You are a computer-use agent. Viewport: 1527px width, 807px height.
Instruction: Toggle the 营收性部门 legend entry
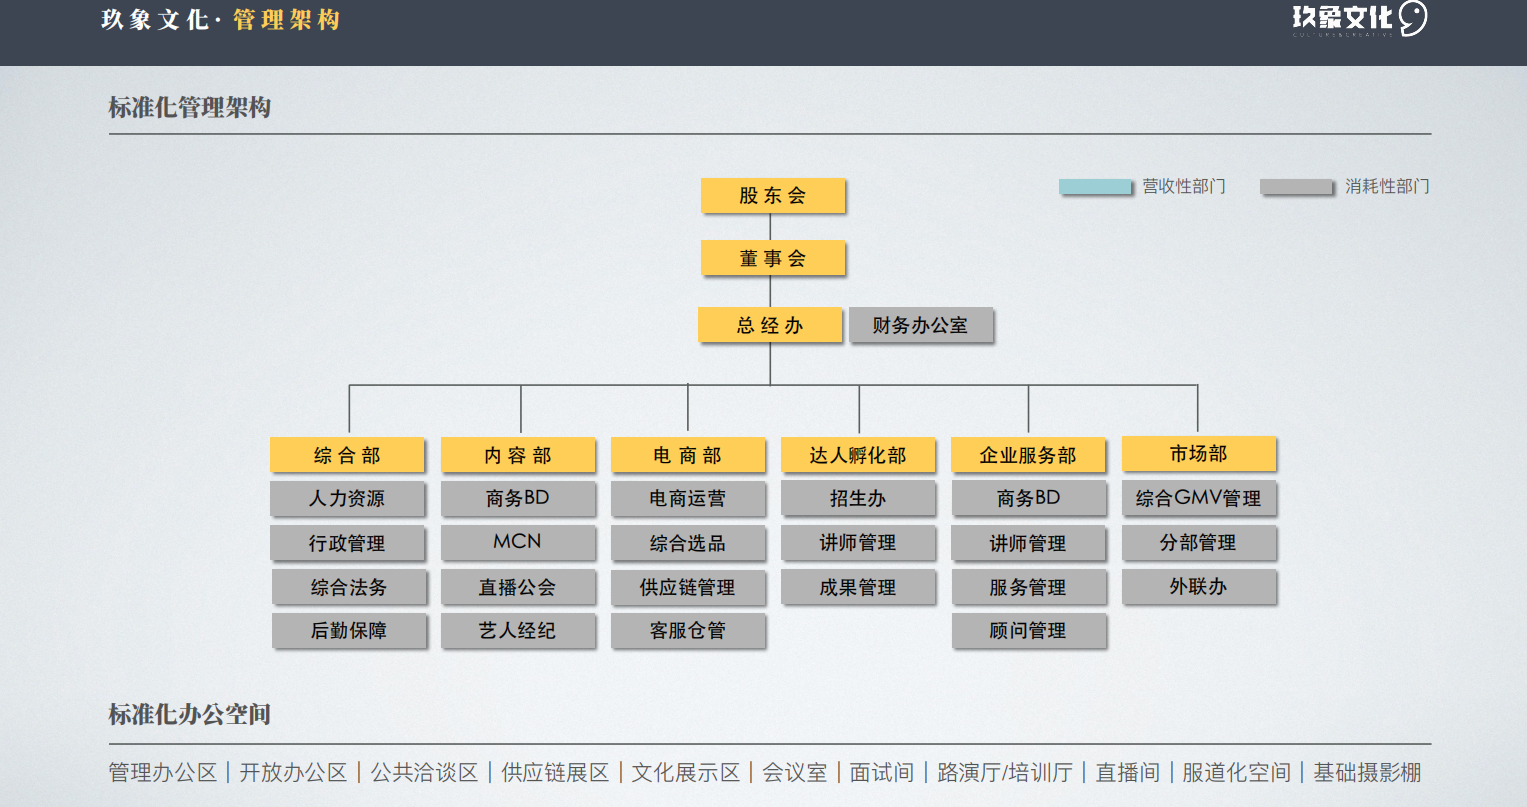tap(1181, 186)
